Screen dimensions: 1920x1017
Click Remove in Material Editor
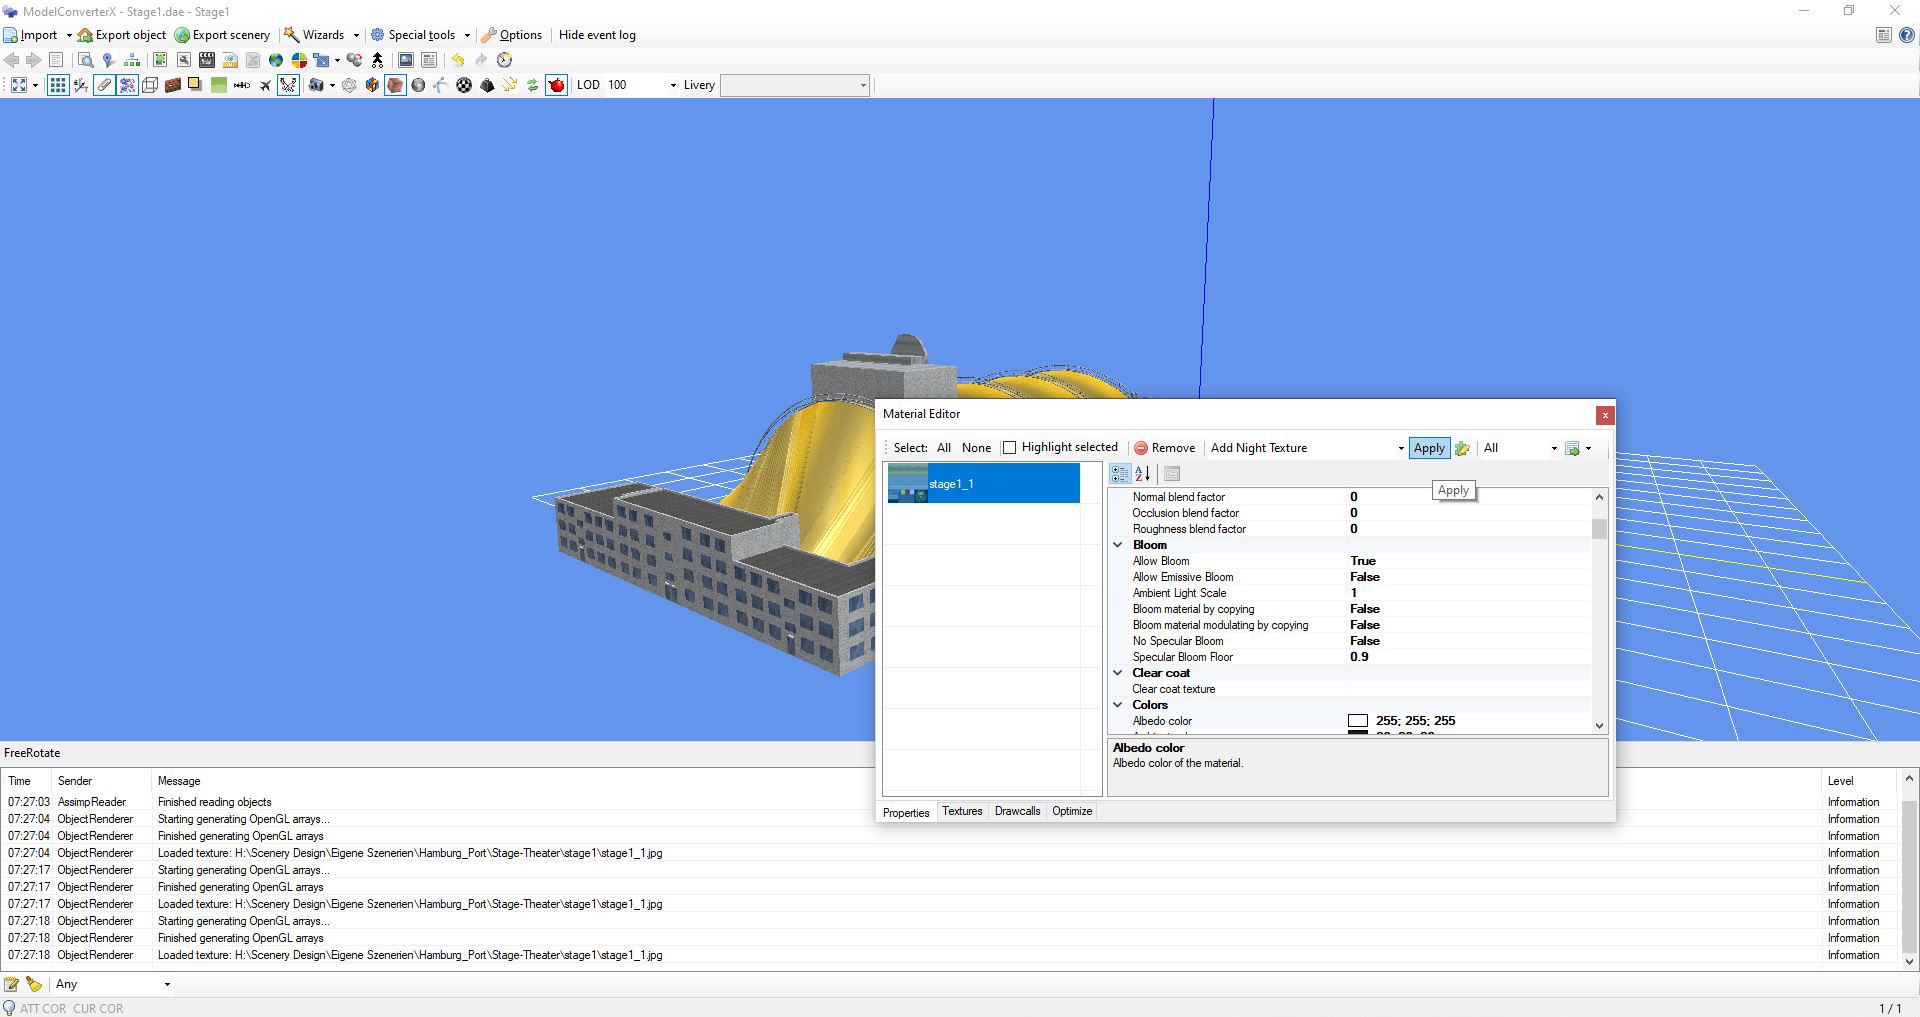pyautogui.click(x=1164, y=448)
